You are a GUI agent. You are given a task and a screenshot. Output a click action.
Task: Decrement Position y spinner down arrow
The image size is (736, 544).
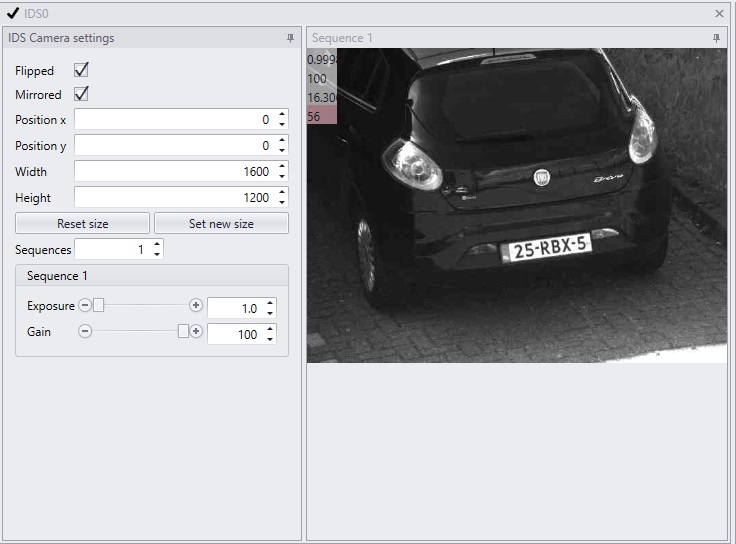pos(282,150)
